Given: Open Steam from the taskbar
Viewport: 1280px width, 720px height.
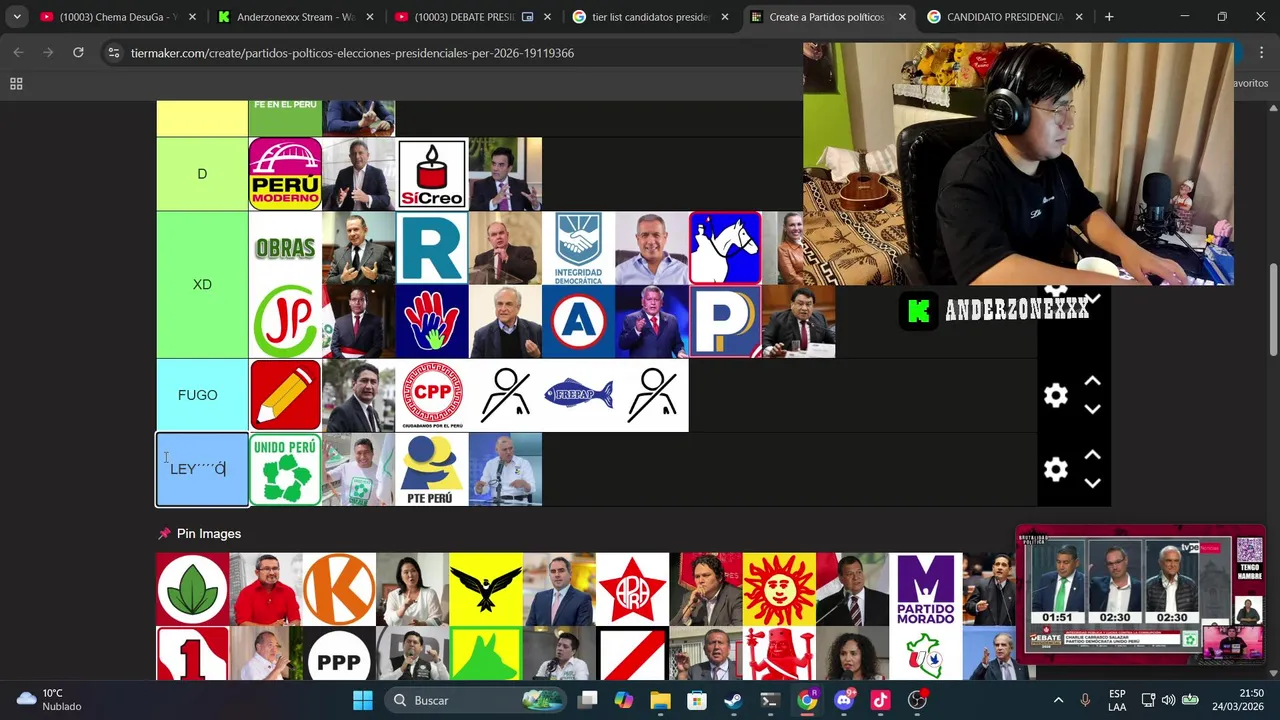Looking at the screenshot, I should point(733,700).
